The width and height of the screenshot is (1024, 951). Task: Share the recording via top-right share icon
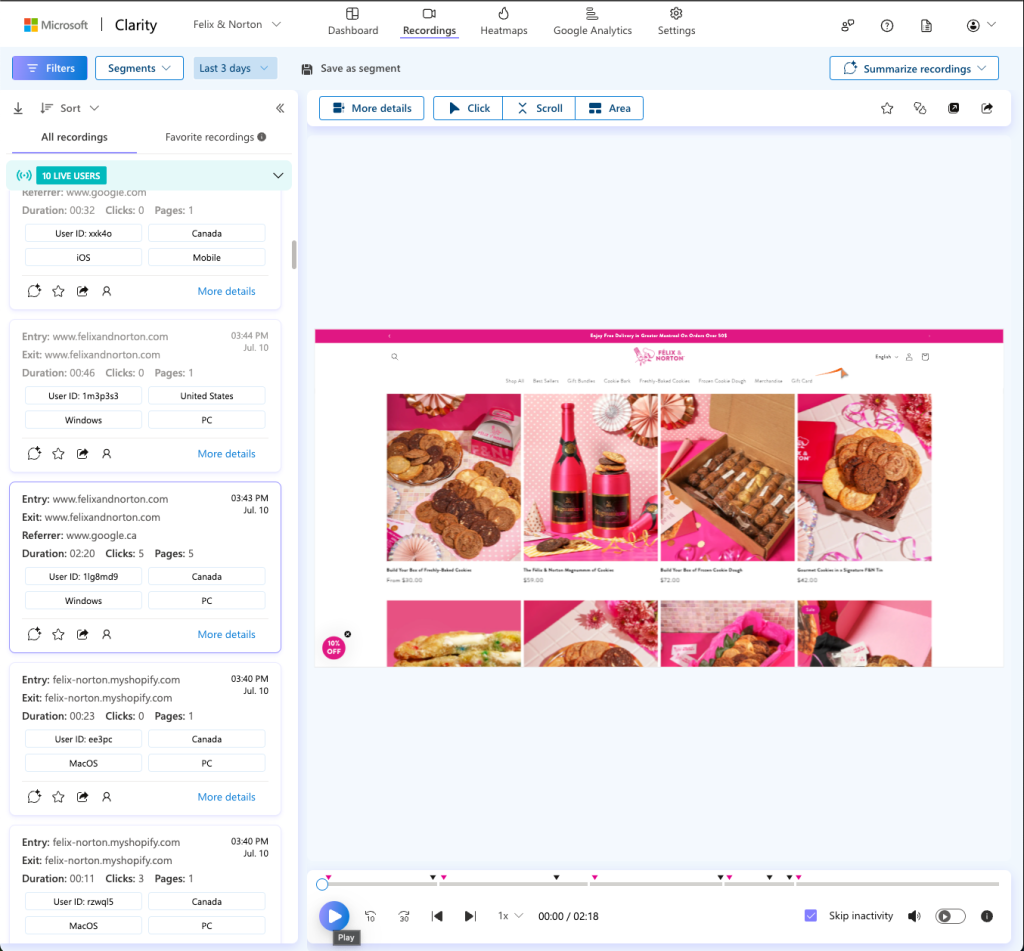[x=987, y=108]
